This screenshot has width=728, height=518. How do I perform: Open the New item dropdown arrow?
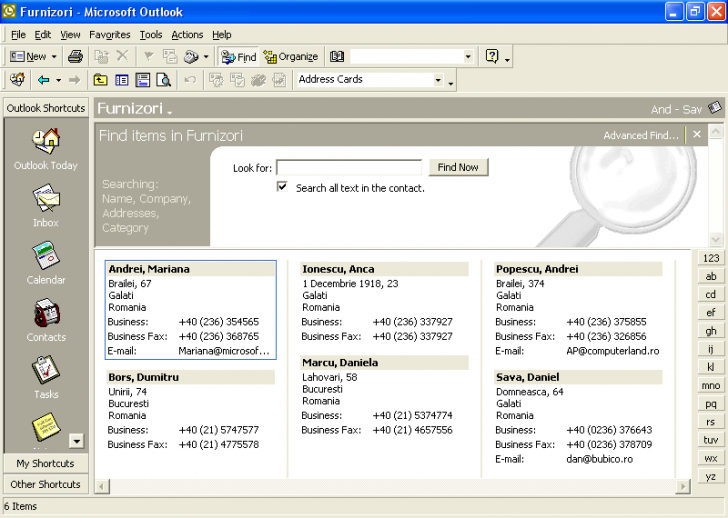[54, 57]
